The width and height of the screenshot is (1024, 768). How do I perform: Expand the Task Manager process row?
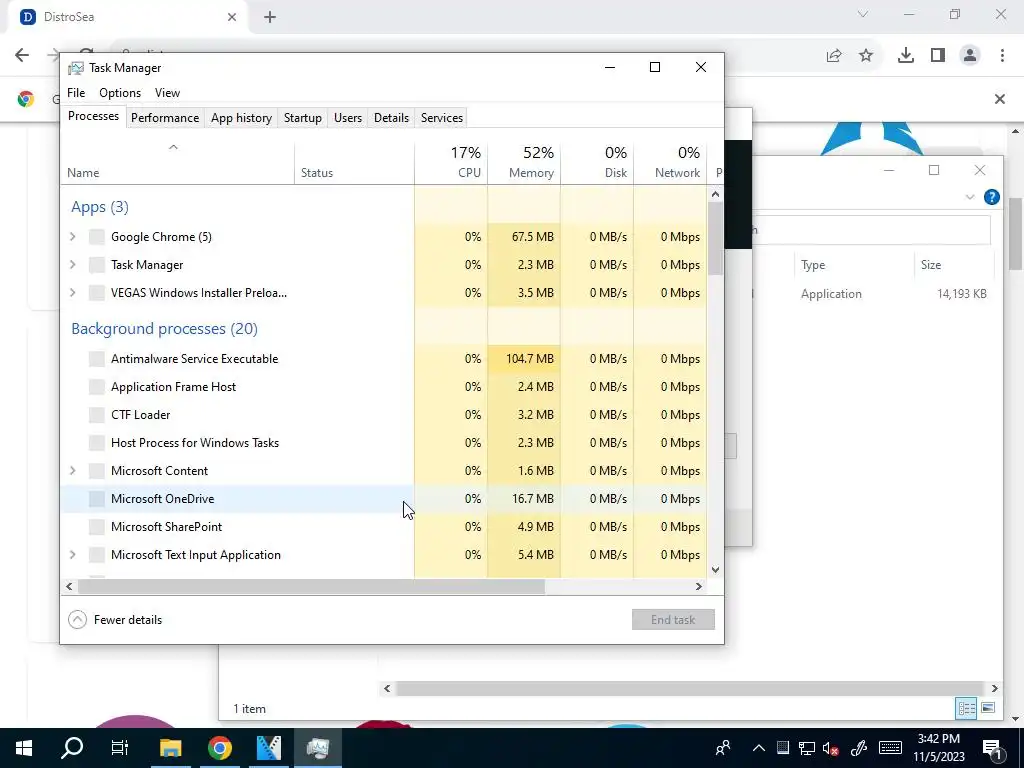tap(72, 264)
